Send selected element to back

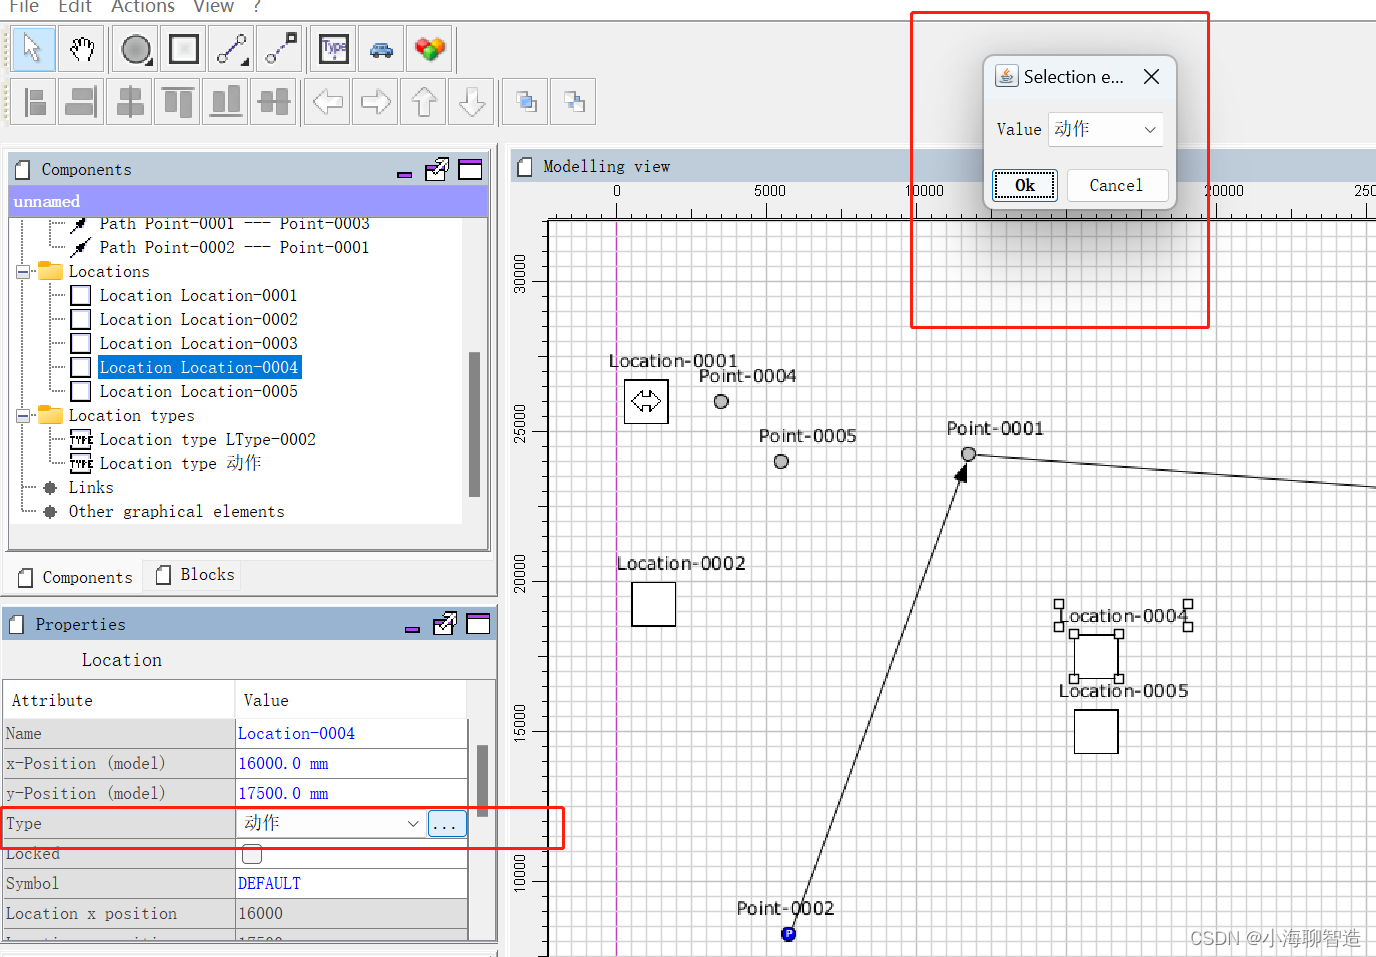coord(574,101)
